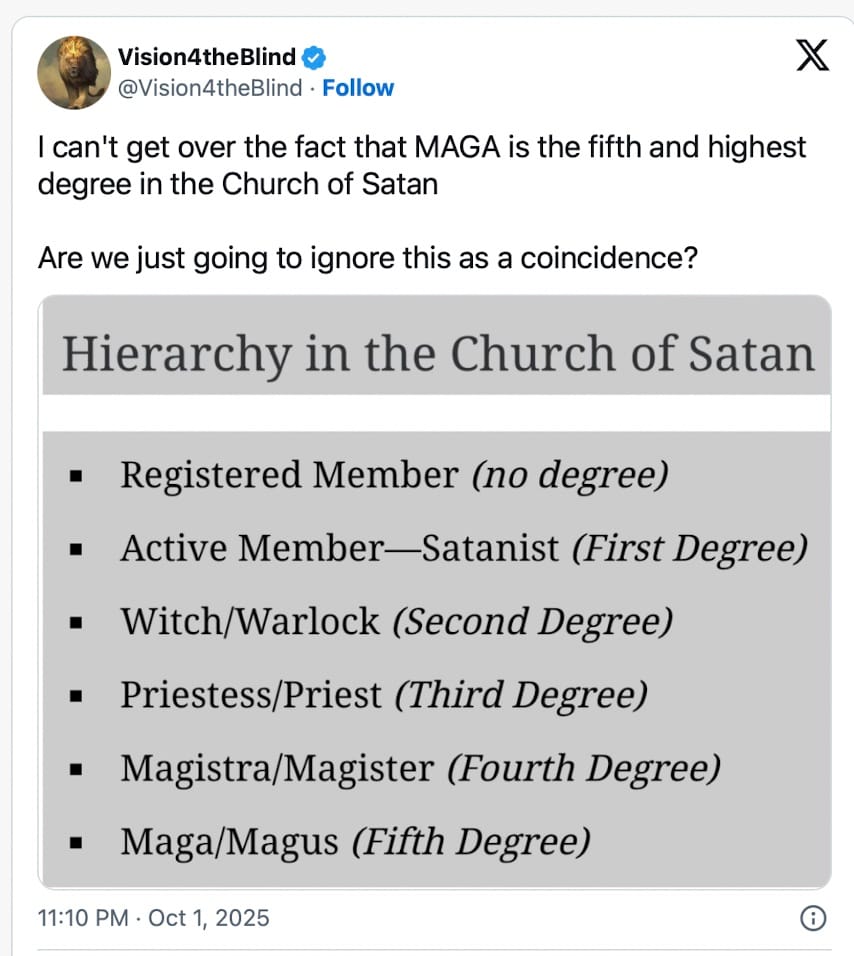Click the bullet beside Maga/Magus
854x956 pixels.
click(x=75, y=845)
